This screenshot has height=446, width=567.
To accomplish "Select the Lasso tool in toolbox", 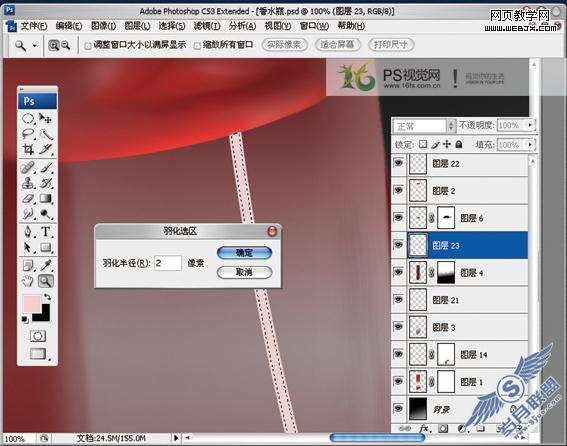I will [x=28, y=134].
